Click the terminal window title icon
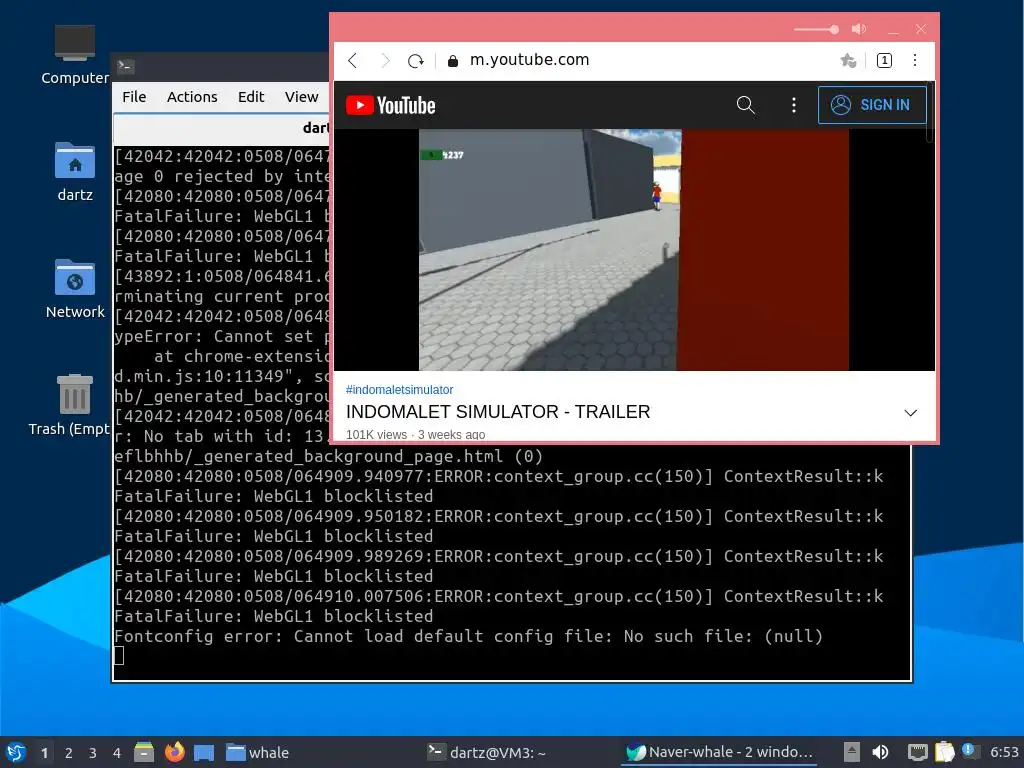 (x=125, y=66)
